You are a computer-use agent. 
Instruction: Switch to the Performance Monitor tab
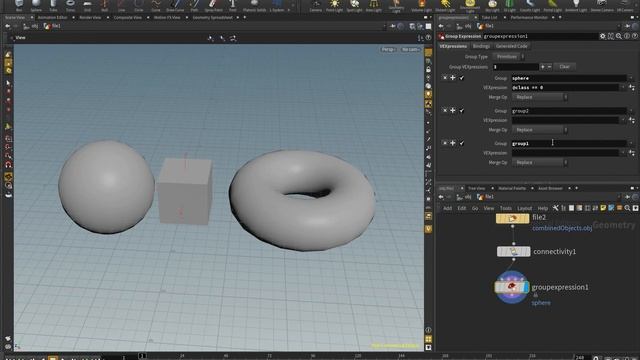[529, 18]
